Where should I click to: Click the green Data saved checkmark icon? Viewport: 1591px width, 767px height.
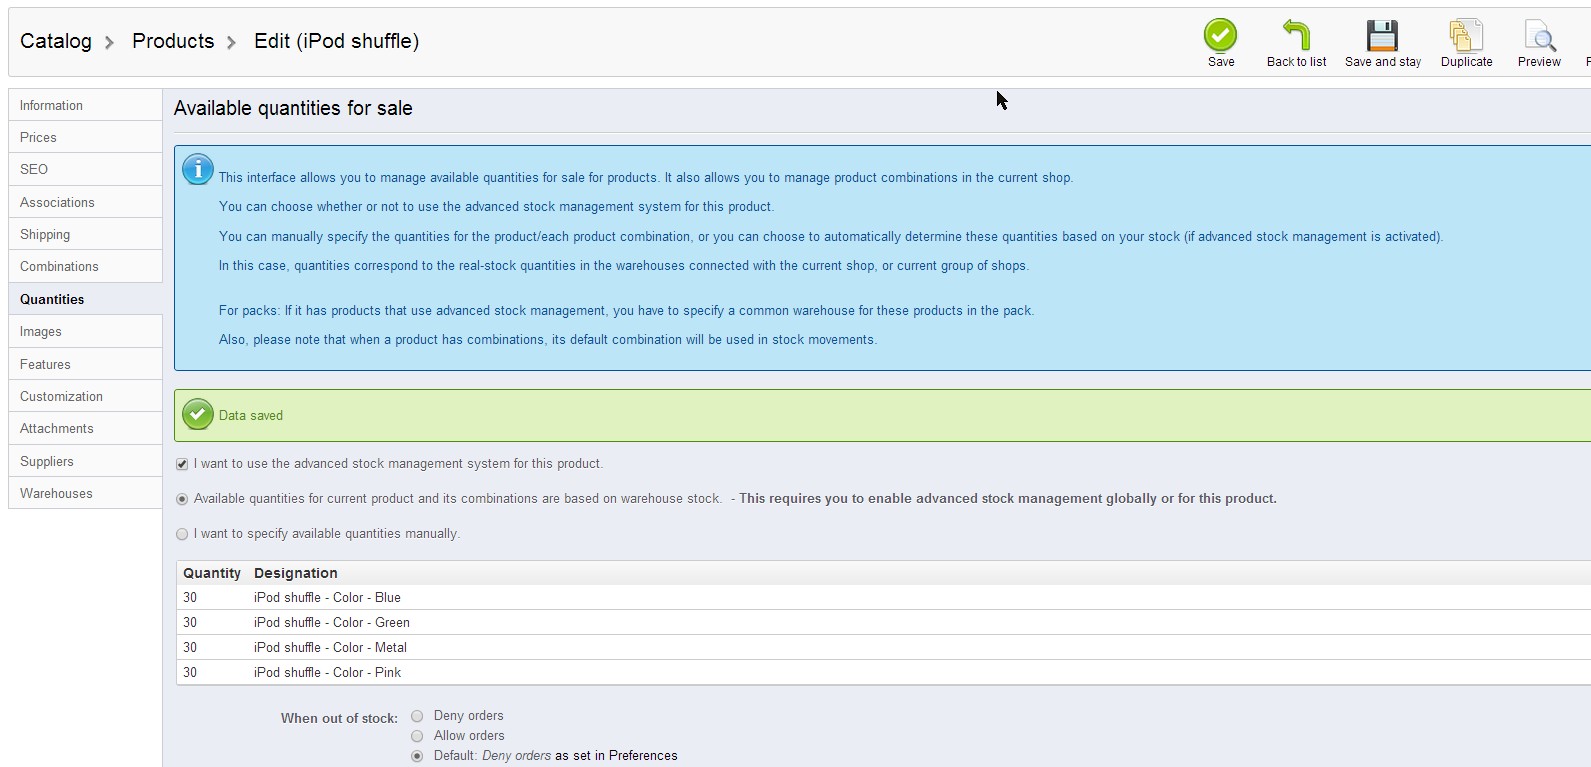tap(198, 414)
